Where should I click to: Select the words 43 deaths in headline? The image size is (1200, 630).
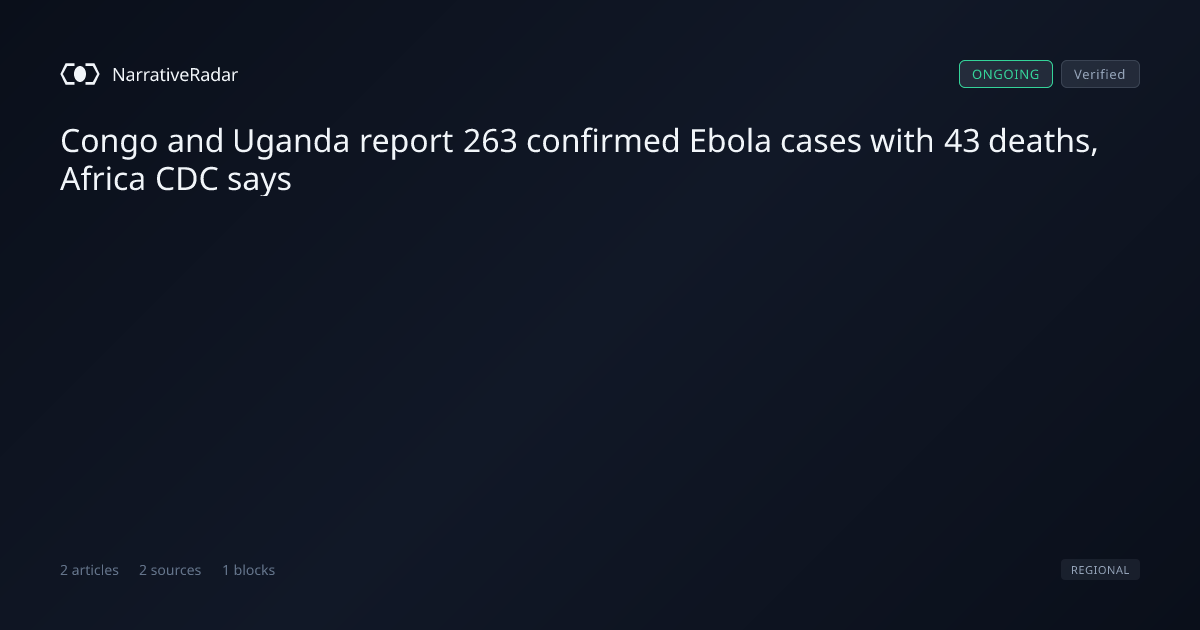coord(1017,143)
